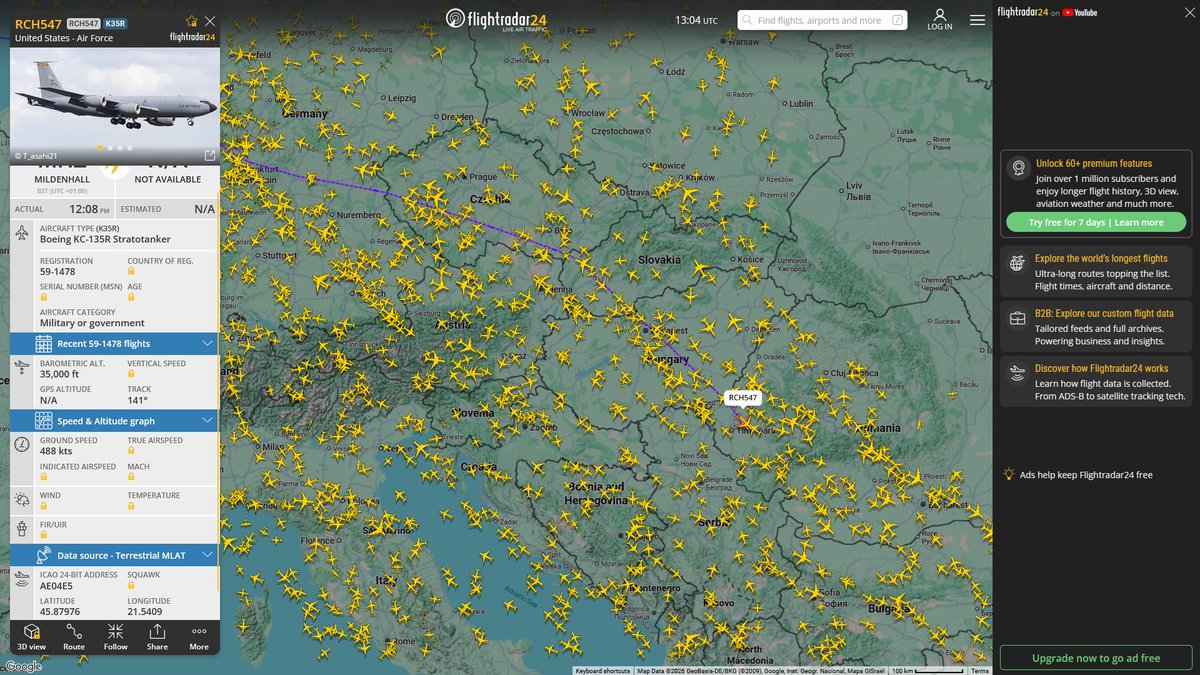
Task: Click the satellite dish data source icon
Action: pos(44,555)
